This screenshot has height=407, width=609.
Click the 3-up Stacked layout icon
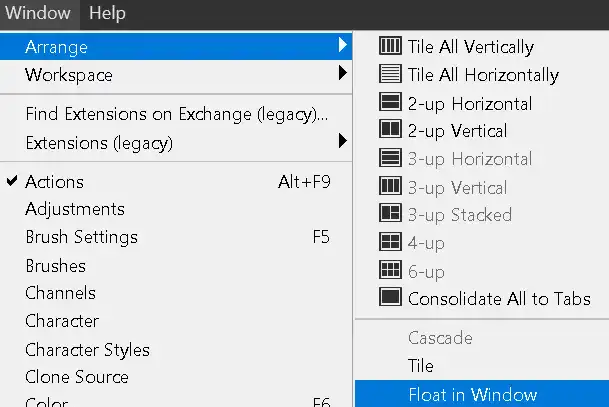coord(391,214)
